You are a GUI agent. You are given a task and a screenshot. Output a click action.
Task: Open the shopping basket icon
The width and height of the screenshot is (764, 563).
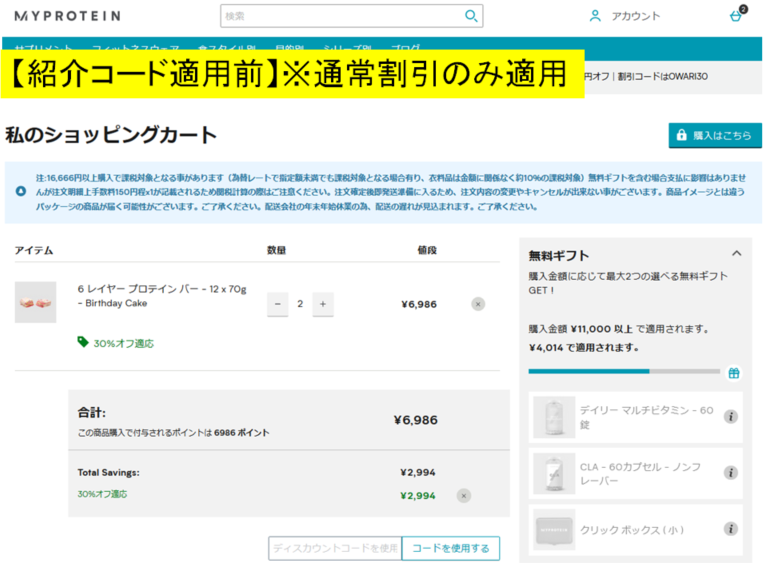[x=737, y=15]
